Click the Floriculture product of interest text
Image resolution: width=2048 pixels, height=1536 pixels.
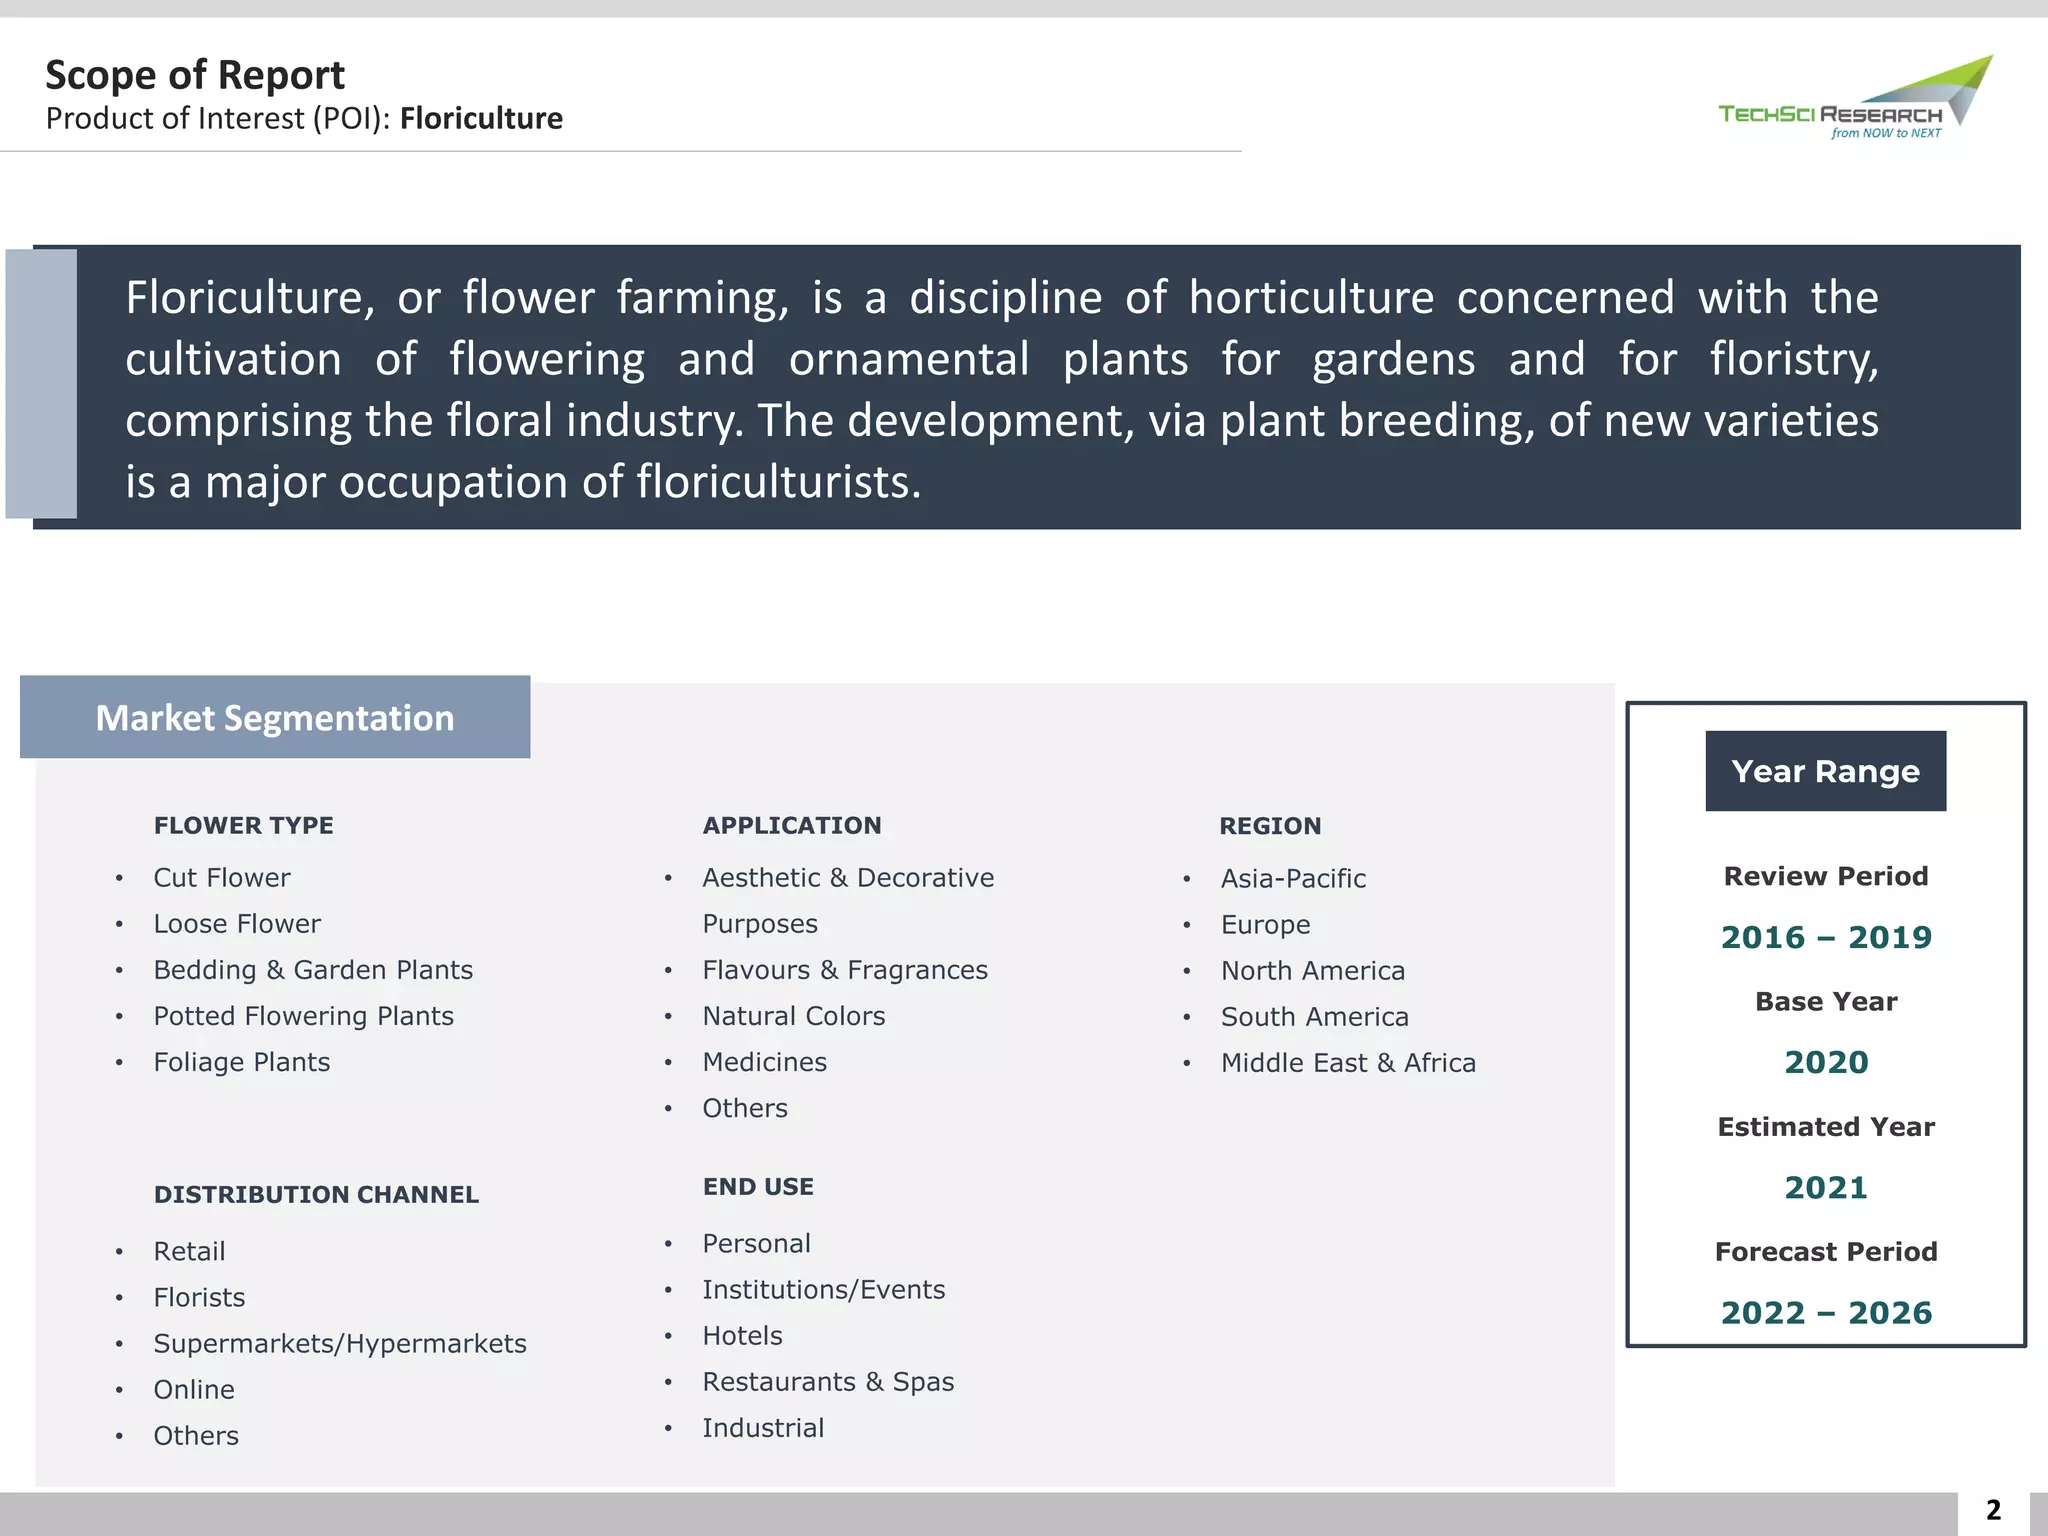point(481,118)
